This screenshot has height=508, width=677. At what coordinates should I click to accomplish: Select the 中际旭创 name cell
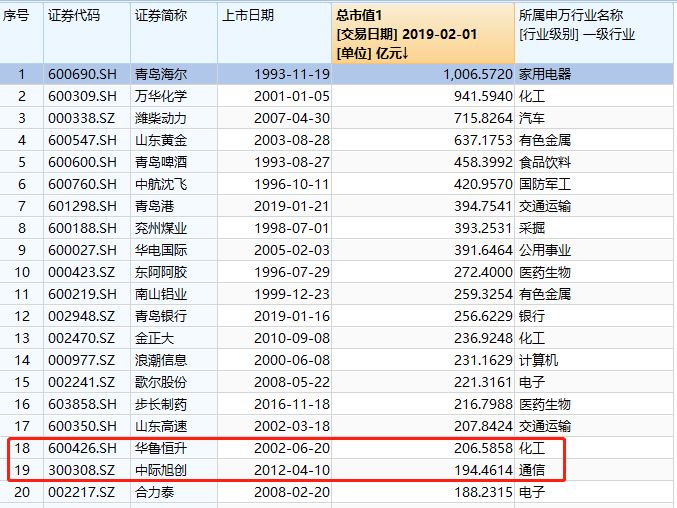pyautogui.click(x=174, y=470)
